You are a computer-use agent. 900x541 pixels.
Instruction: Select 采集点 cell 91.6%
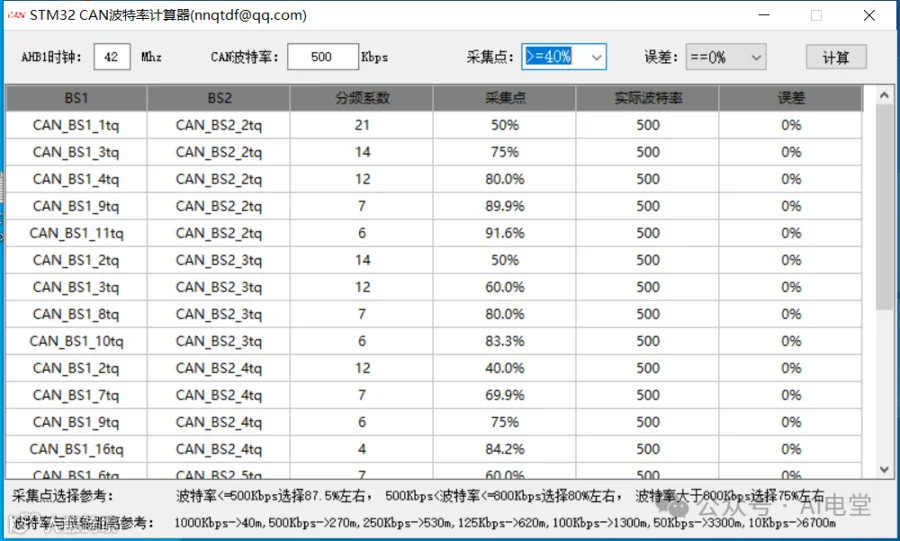pyautogui.click(x=505, y=233)
